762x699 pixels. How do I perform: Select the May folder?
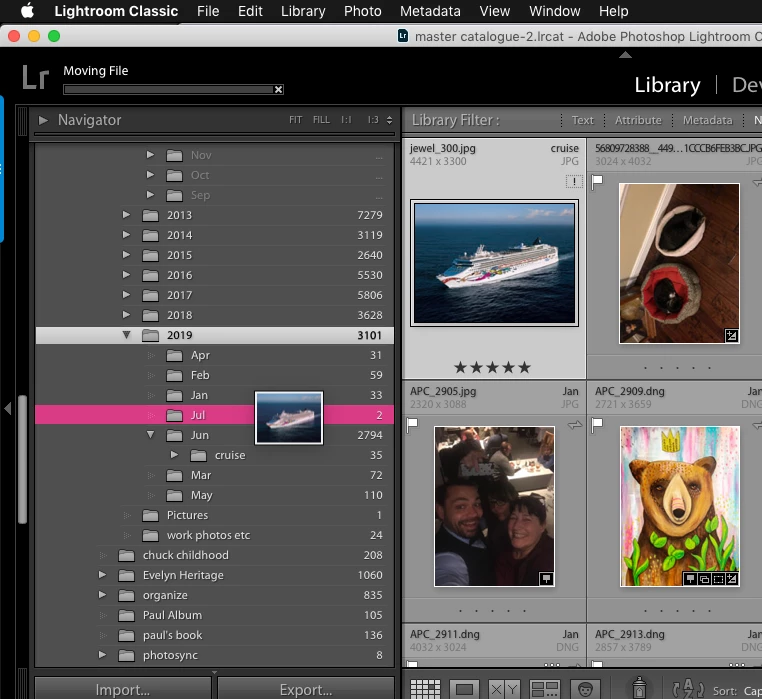(x=214, y=495)
